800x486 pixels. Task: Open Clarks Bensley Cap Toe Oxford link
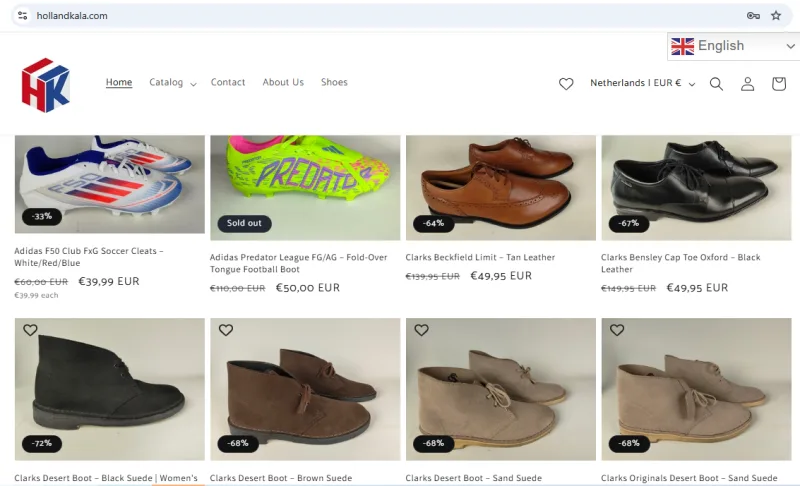tap(681, 263)
